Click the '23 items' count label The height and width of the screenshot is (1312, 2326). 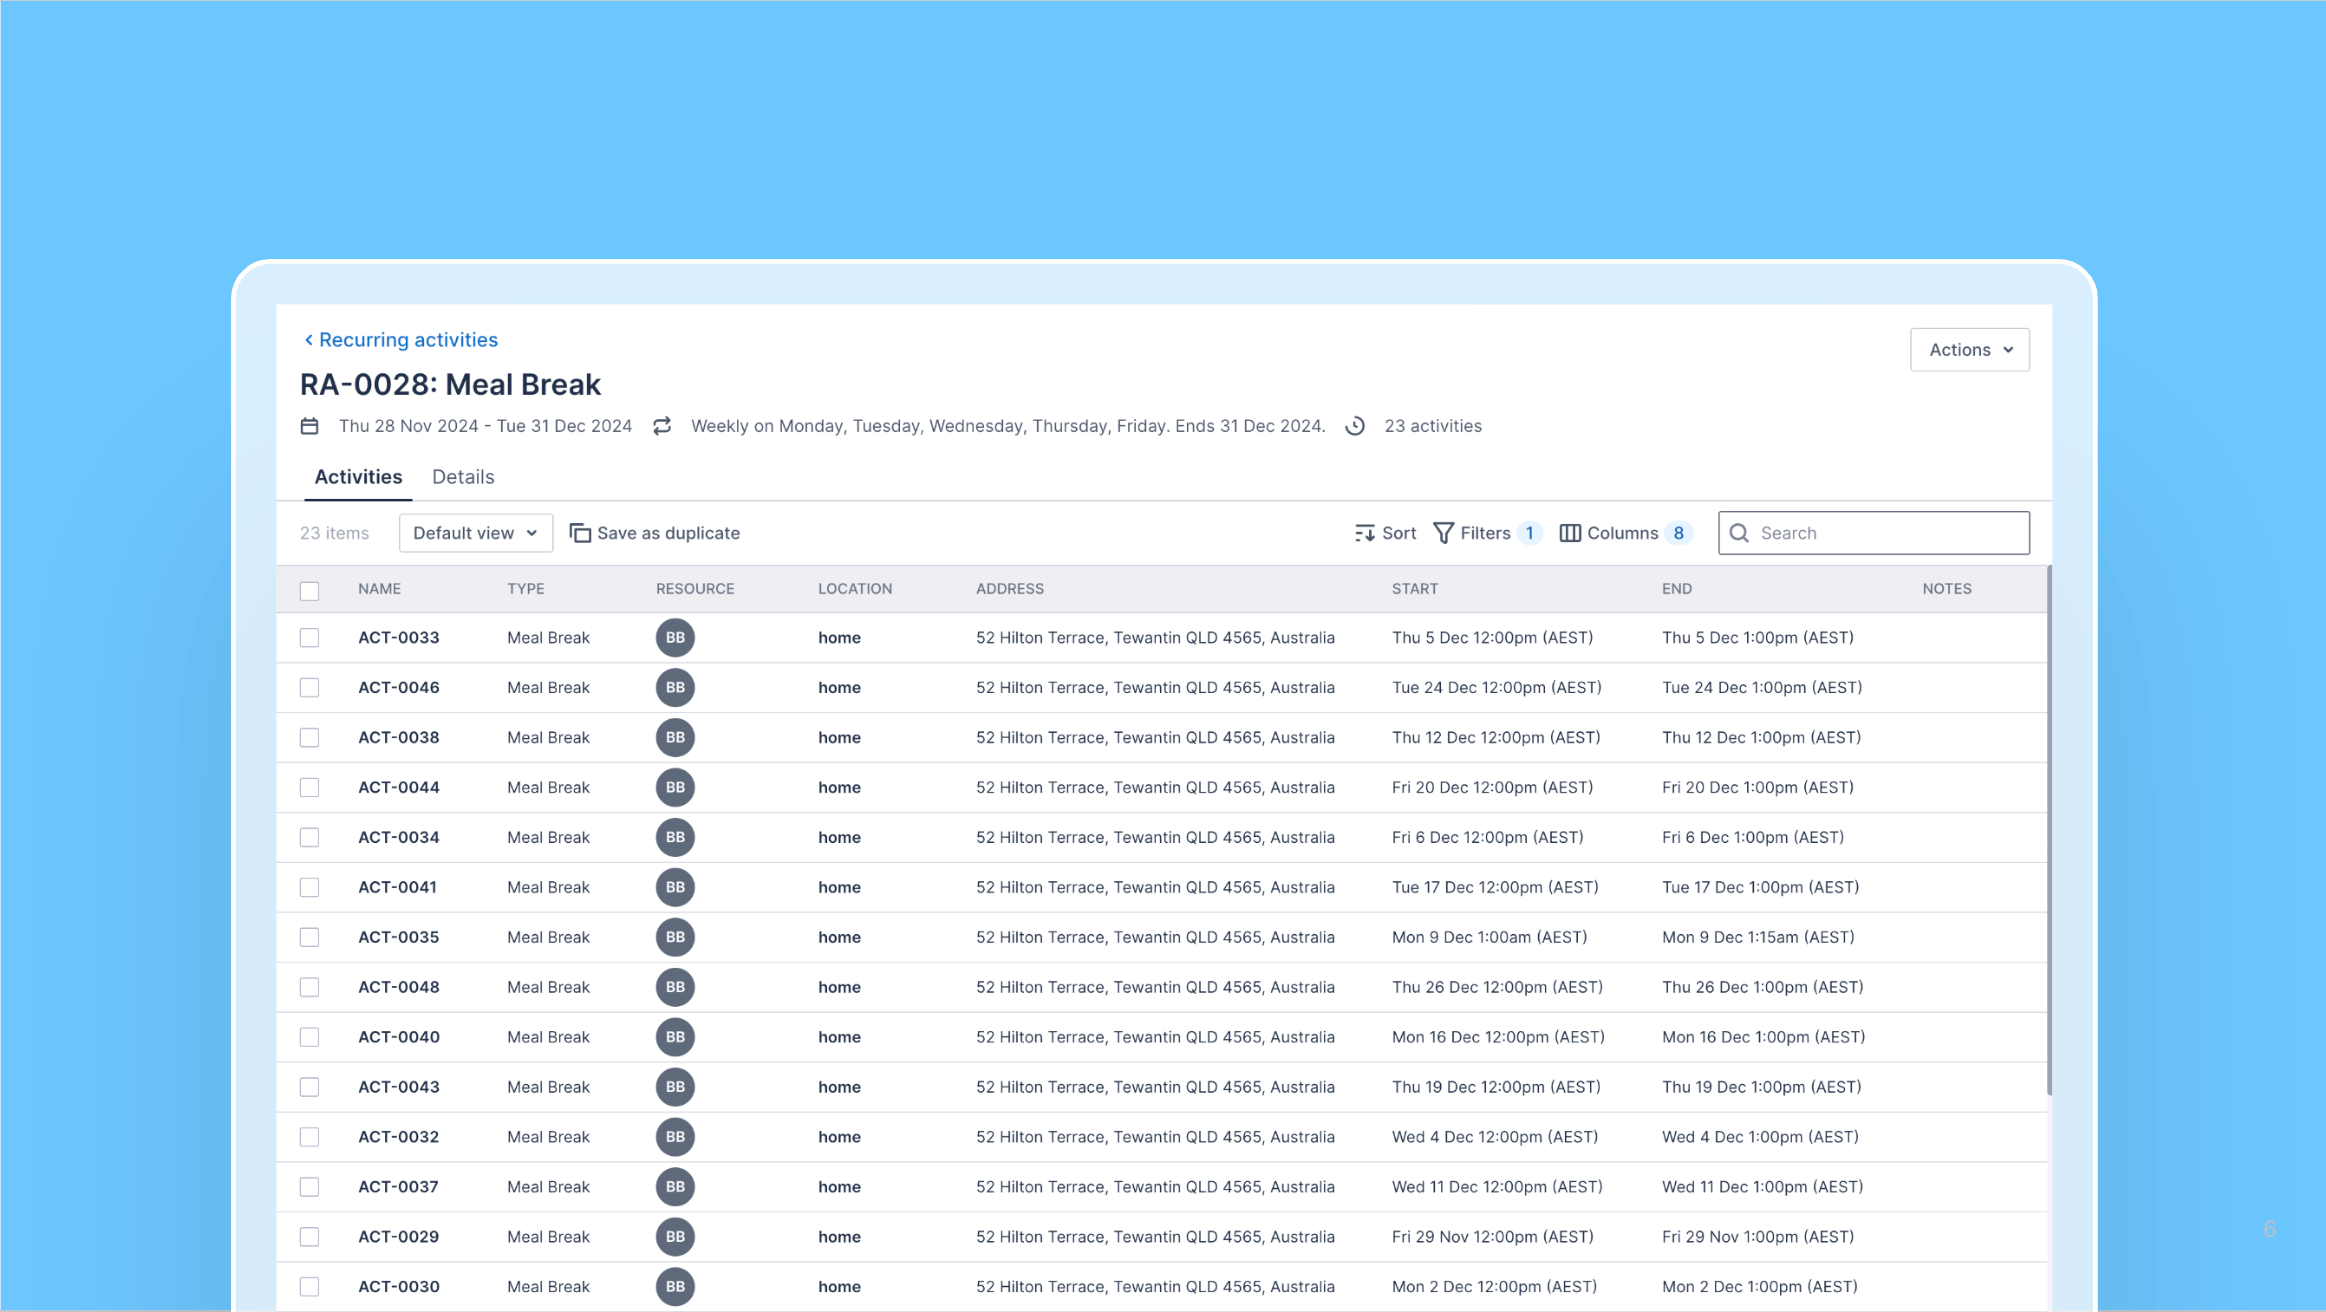tap(335, 533)
